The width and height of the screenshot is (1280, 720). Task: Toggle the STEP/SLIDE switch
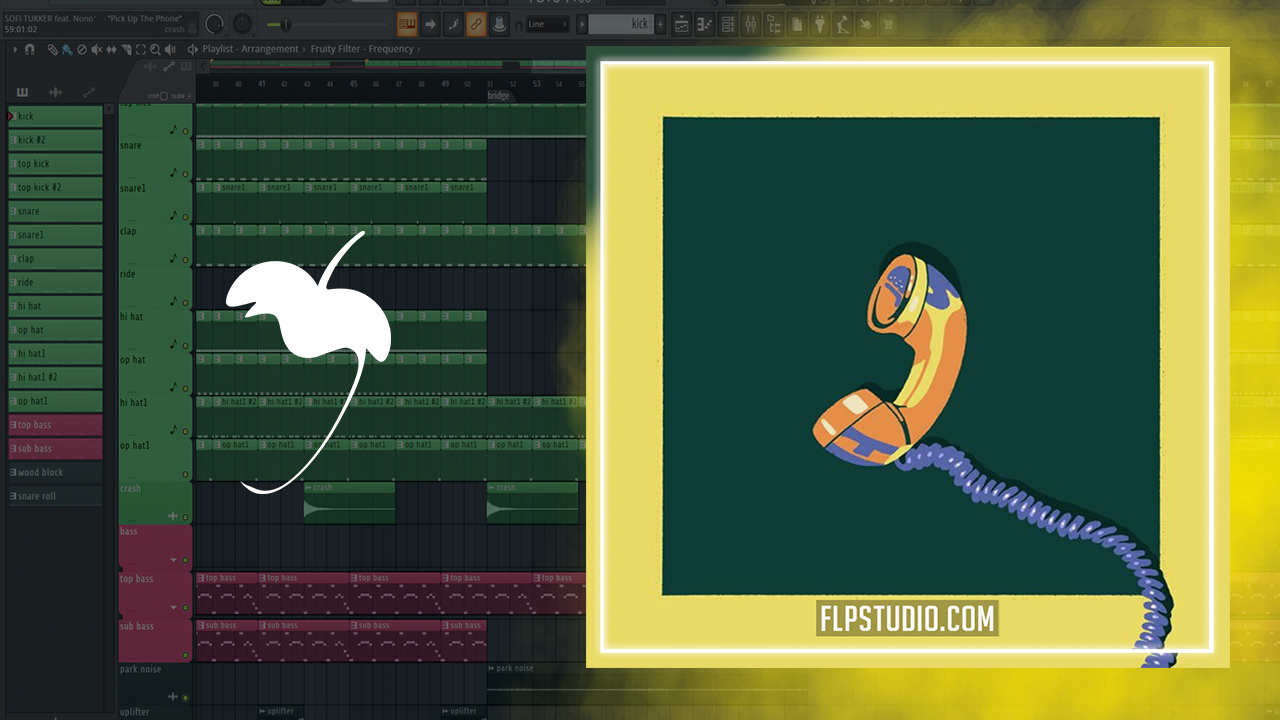[164, 96]
